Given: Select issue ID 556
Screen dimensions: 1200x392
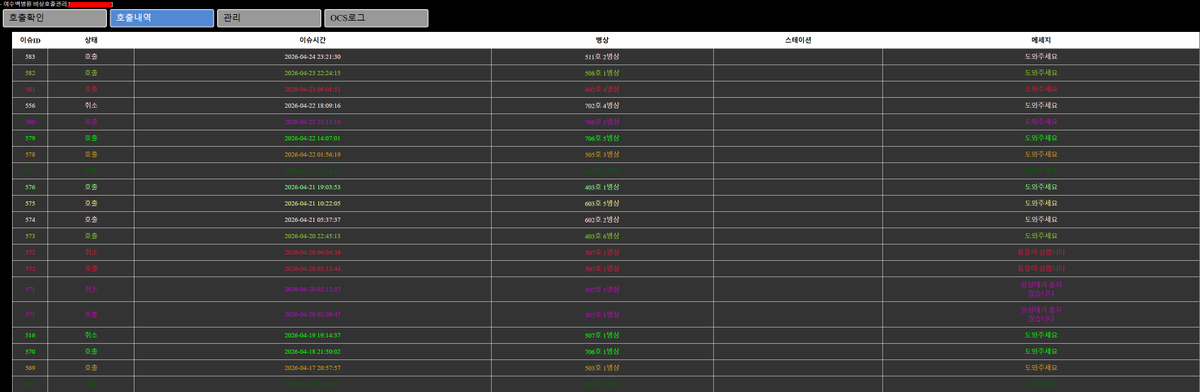Looking at the screenshot, I should [x=30, y=105].
